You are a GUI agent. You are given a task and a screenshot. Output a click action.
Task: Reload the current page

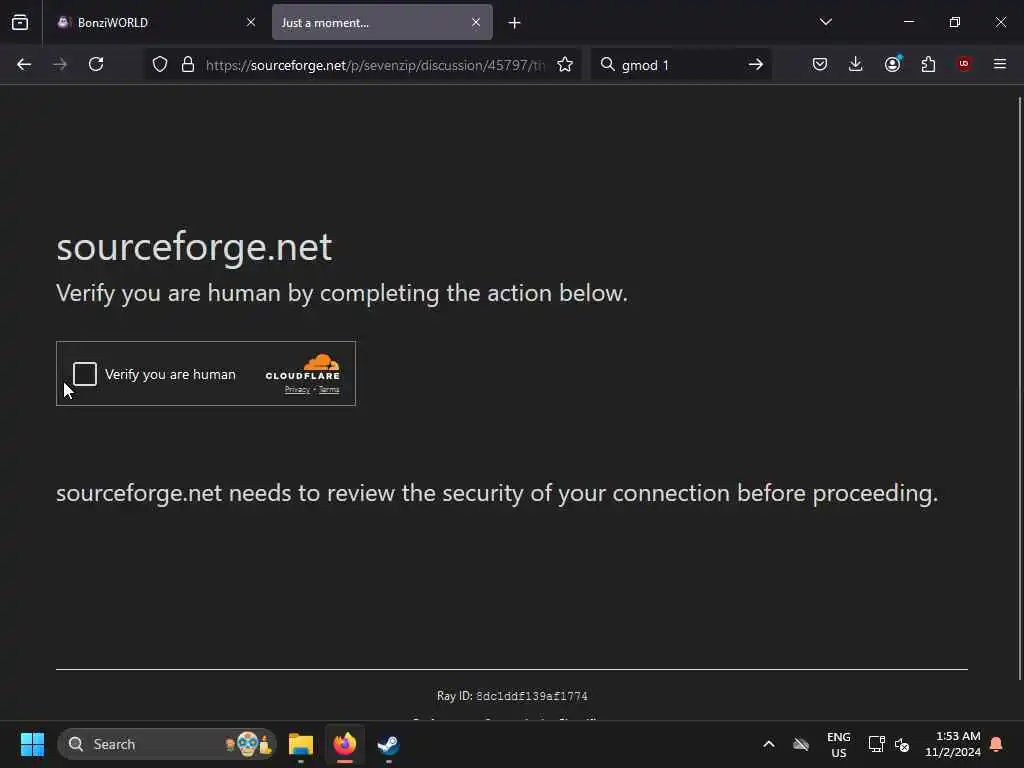click(96, 64)
